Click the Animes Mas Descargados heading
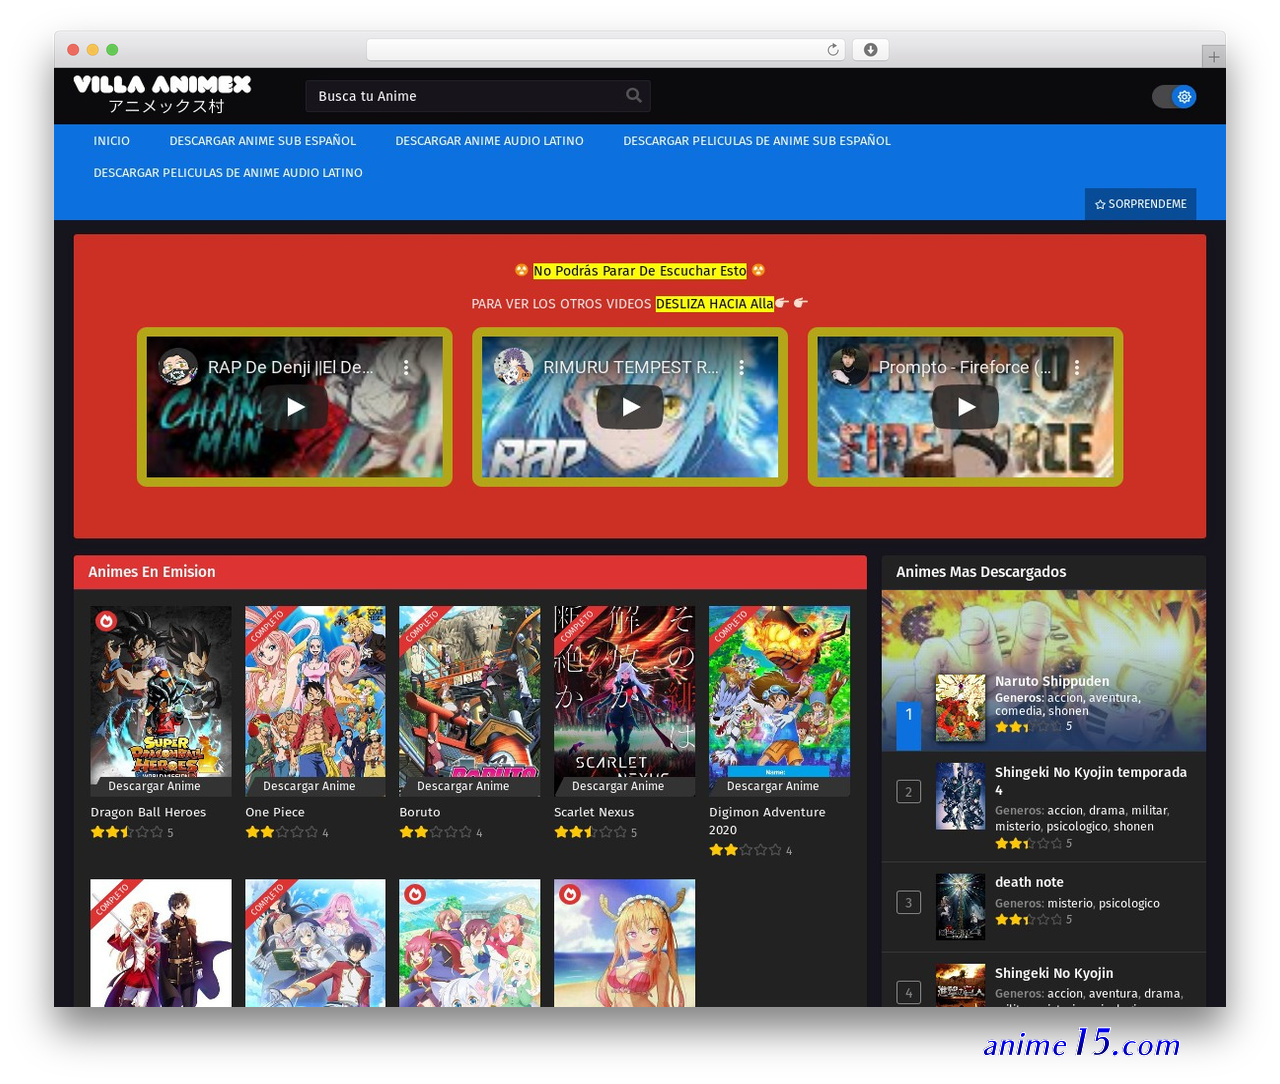 tap(981, 572)
